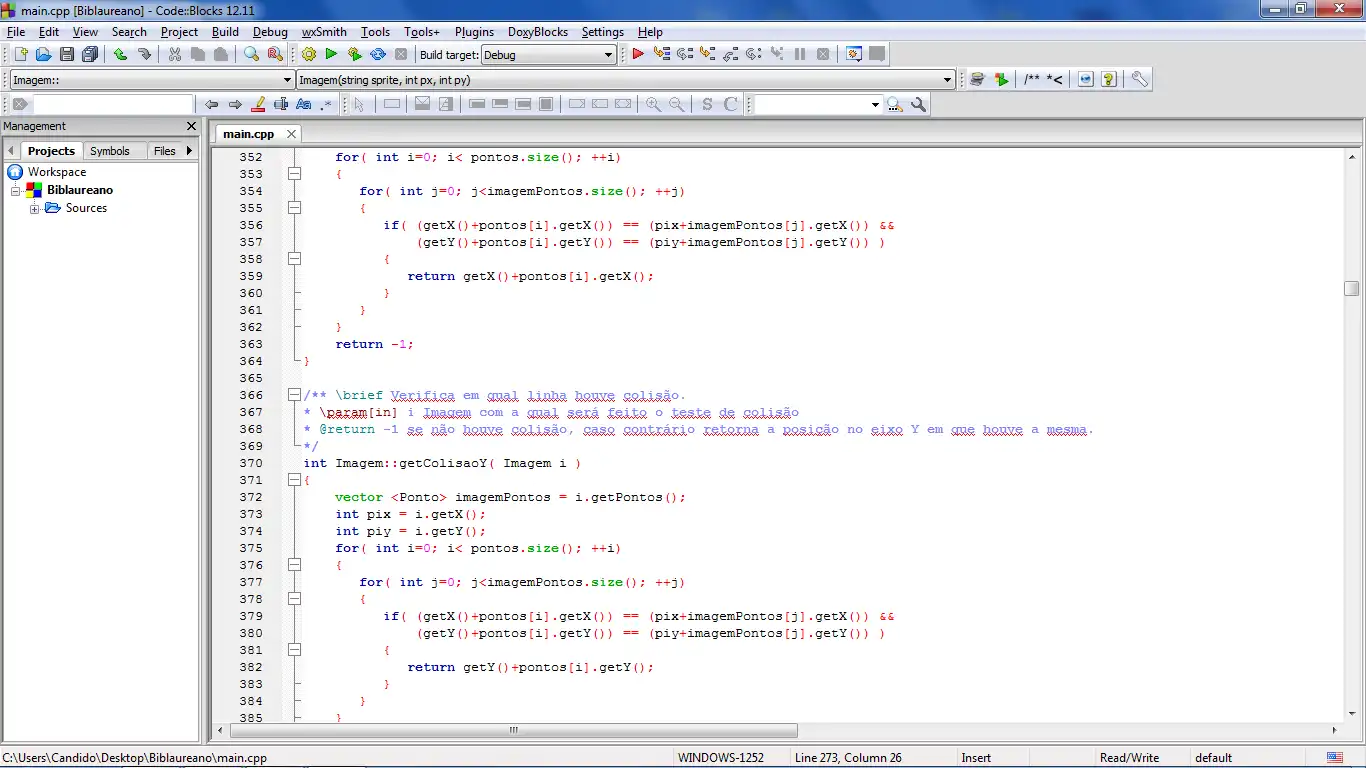Close the main.cpp tab
This screenshot has height=768, width=1366.
(291, 134)
